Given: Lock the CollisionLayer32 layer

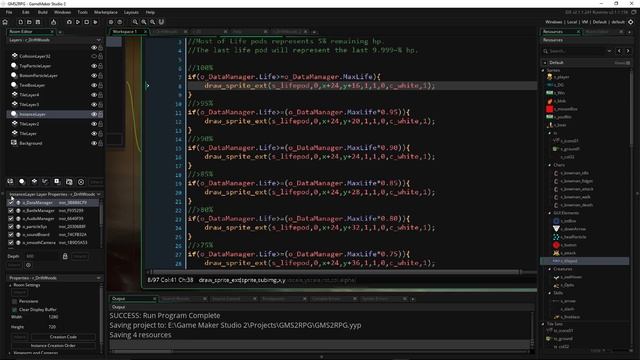Looking at the screenshot, I should coord(100,56).
